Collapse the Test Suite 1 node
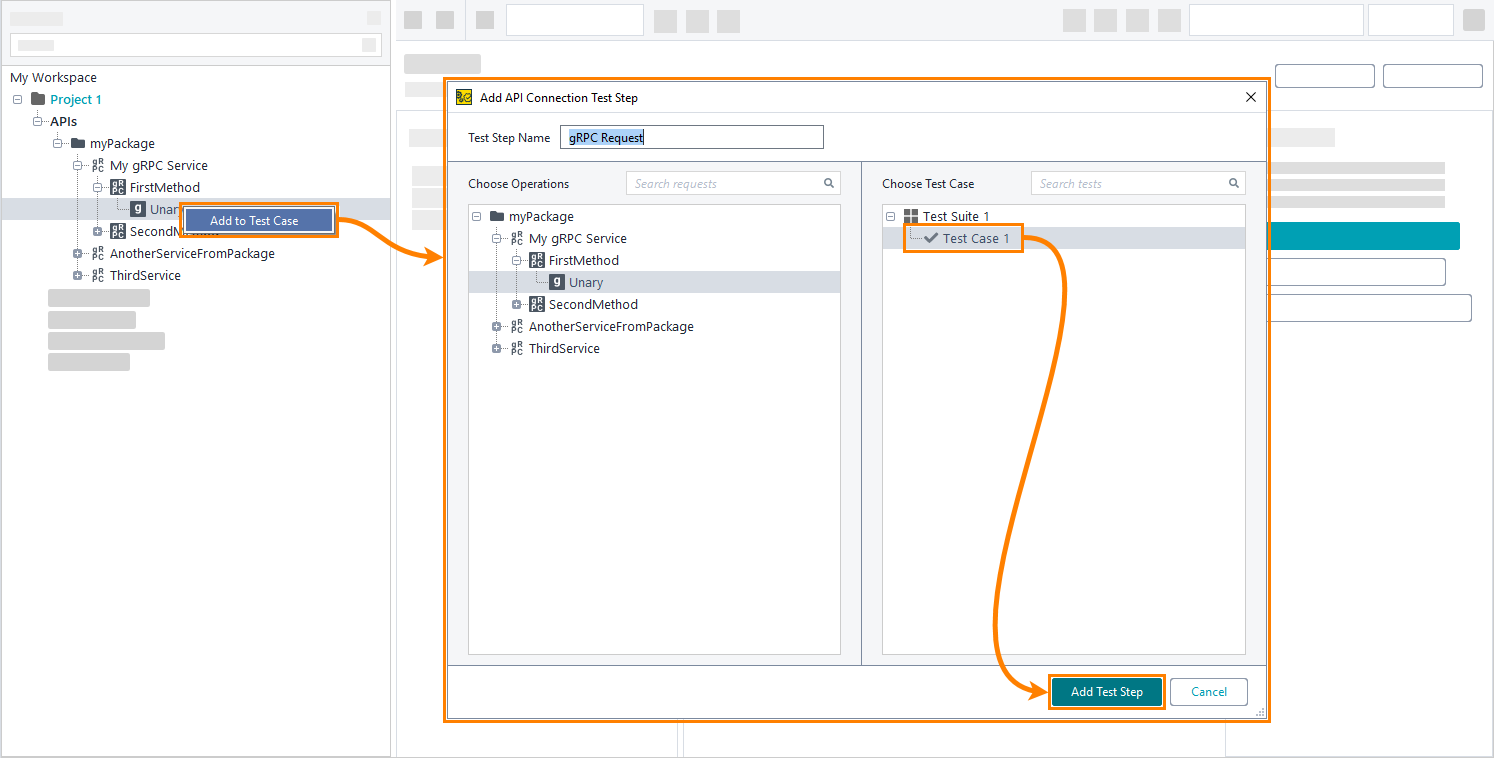Screen dimensions: 1494x758 (x=890, y=216)
